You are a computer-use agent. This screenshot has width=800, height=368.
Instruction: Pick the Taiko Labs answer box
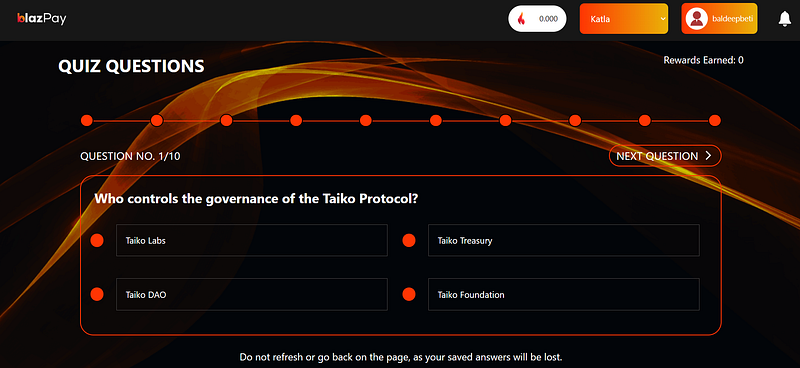pos(252,240)
